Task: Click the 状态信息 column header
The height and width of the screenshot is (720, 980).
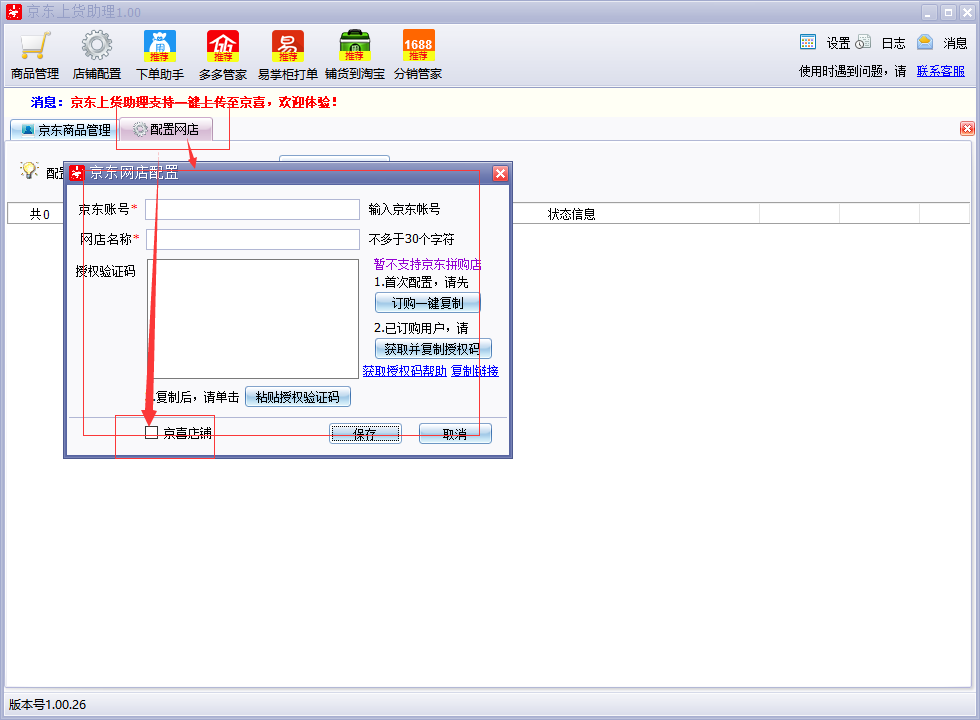Action: click(x=571, y=214)
